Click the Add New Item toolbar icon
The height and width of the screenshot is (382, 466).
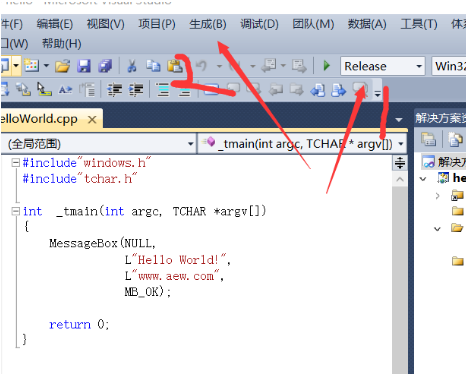pos(32,66)
